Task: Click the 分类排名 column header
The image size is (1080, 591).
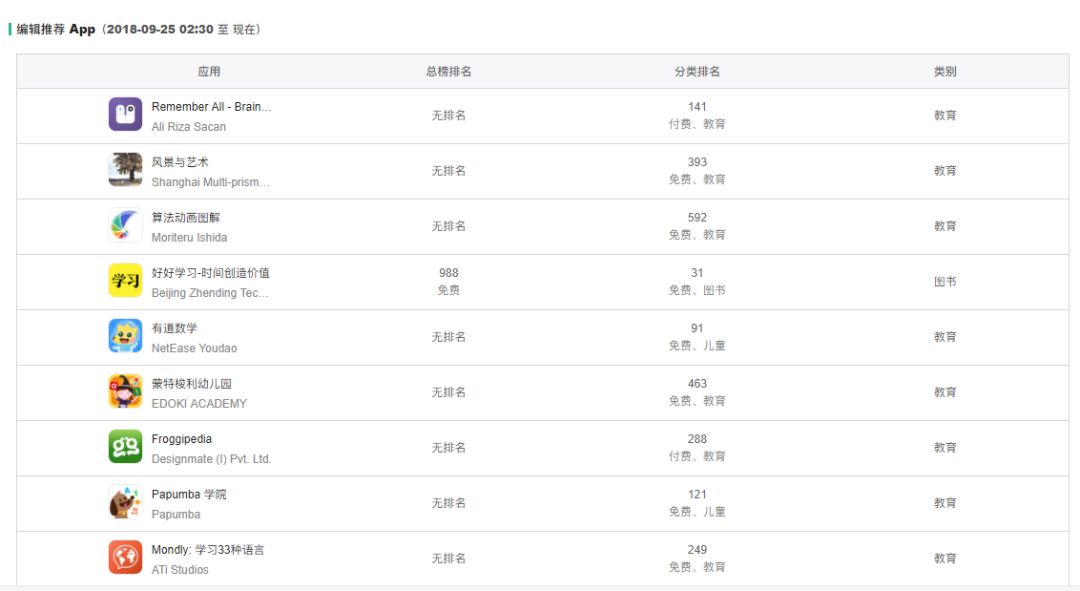Action: tap(697, 71)
